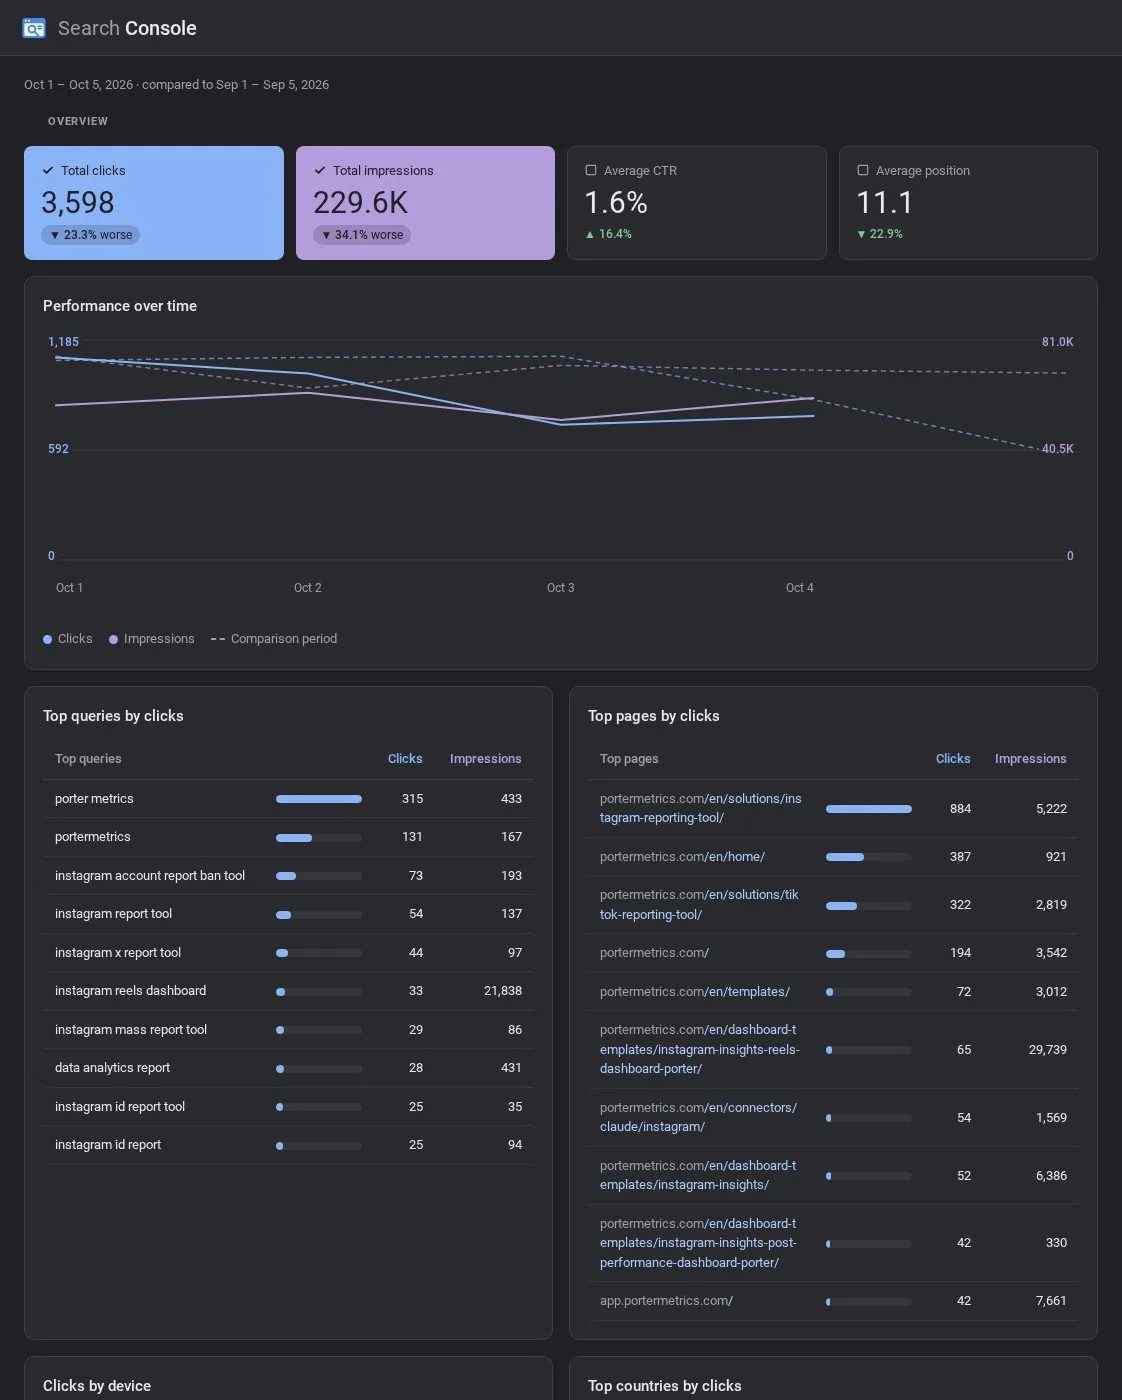1122x1400 pixels.
Task: Select the 'instagram report tool' query
Action: pyautogui.click(x=288, y=914)
